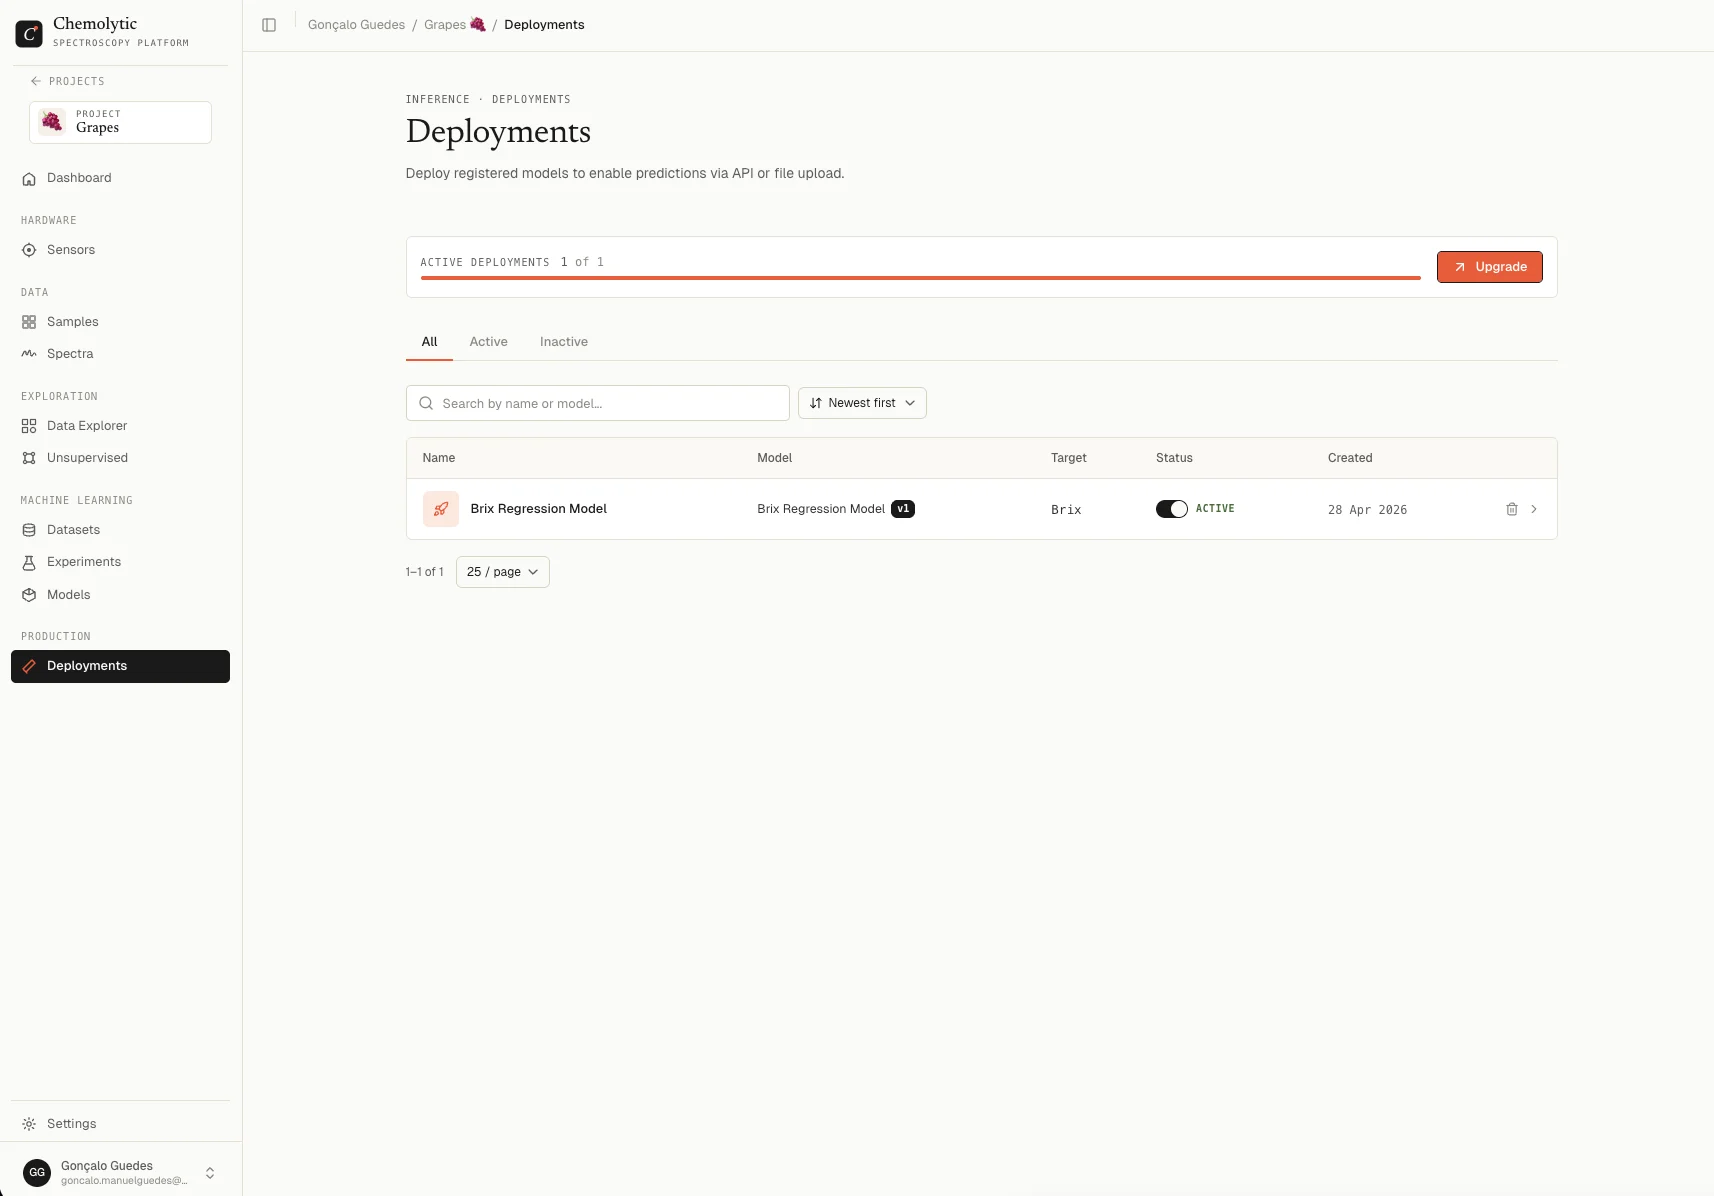The image size is (1714, 1196).
Task: Go to Samples in the sidebar
Action: pos(120,322)
